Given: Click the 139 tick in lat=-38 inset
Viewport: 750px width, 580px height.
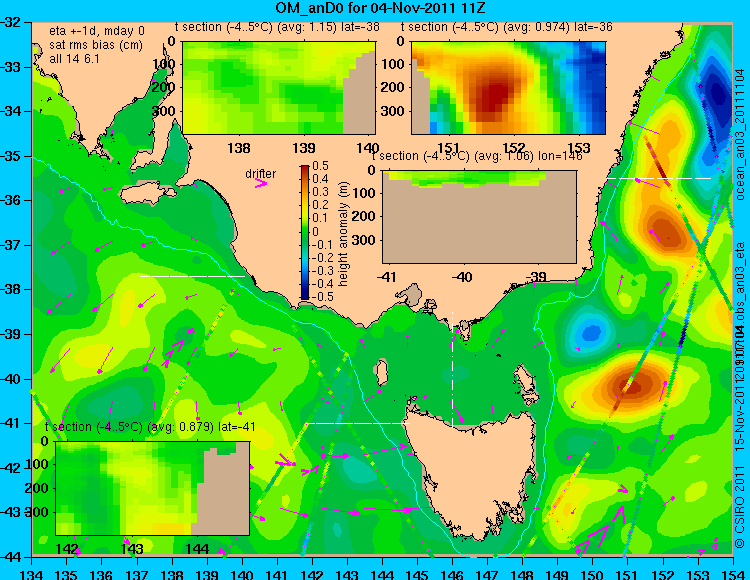Looking at the screenshot, I should [x=304, y=148].
